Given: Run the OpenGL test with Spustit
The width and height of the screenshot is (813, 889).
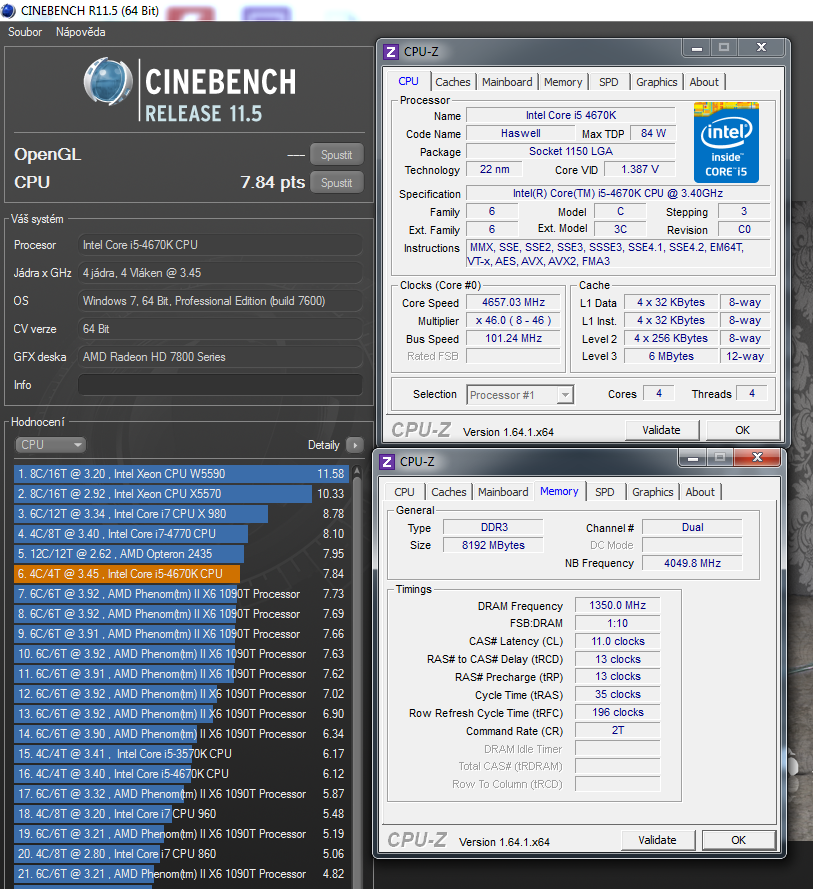Looking at the screenshot, I should coord(337,155).
